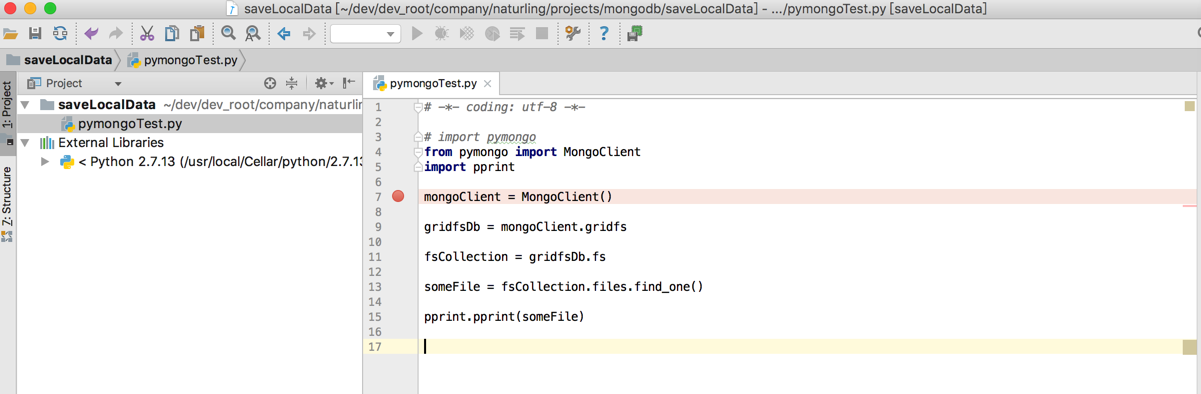Screen dimensions: 1201x394
Task: Click the caret position stripe mark on editor scrollbar
Action: [x=1189, y=347]
